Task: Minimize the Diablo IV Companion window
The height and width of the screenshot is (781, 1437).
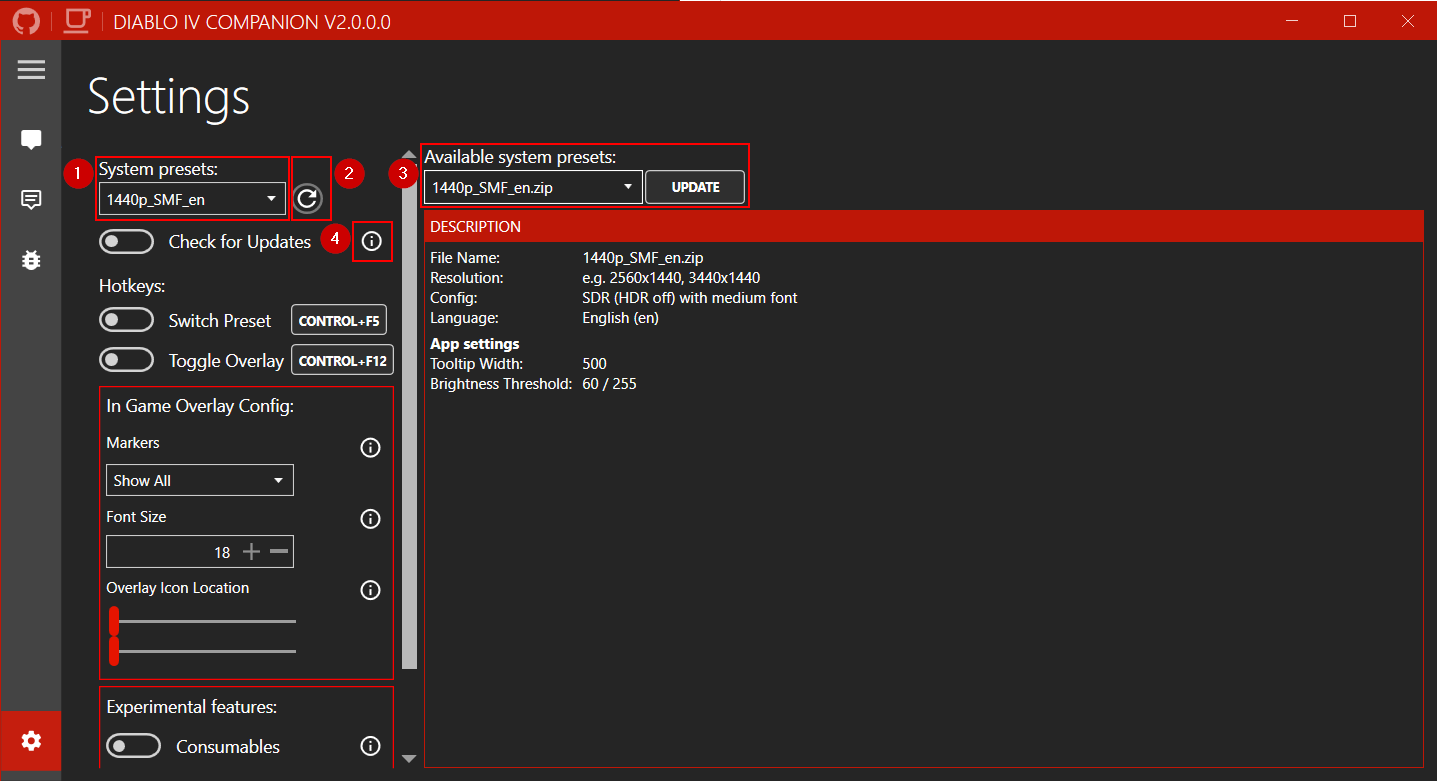Action: tap(1293, 21)
